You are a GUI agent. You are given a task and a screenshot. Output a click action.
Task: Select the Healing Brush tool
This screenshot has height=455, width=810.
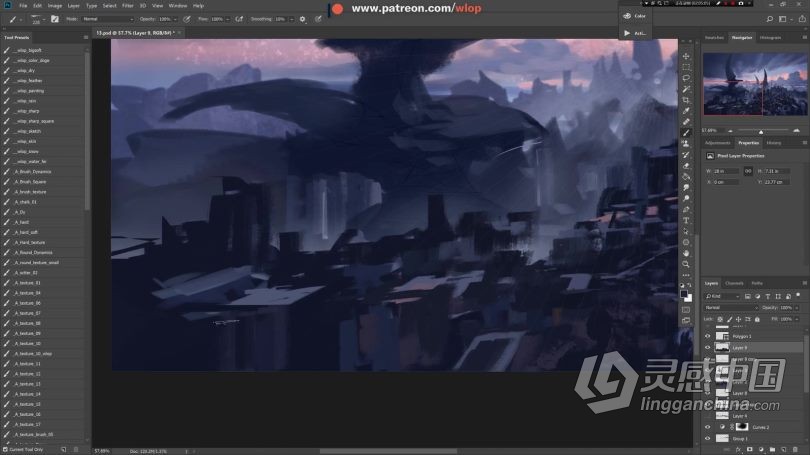(x=686, y=122)
